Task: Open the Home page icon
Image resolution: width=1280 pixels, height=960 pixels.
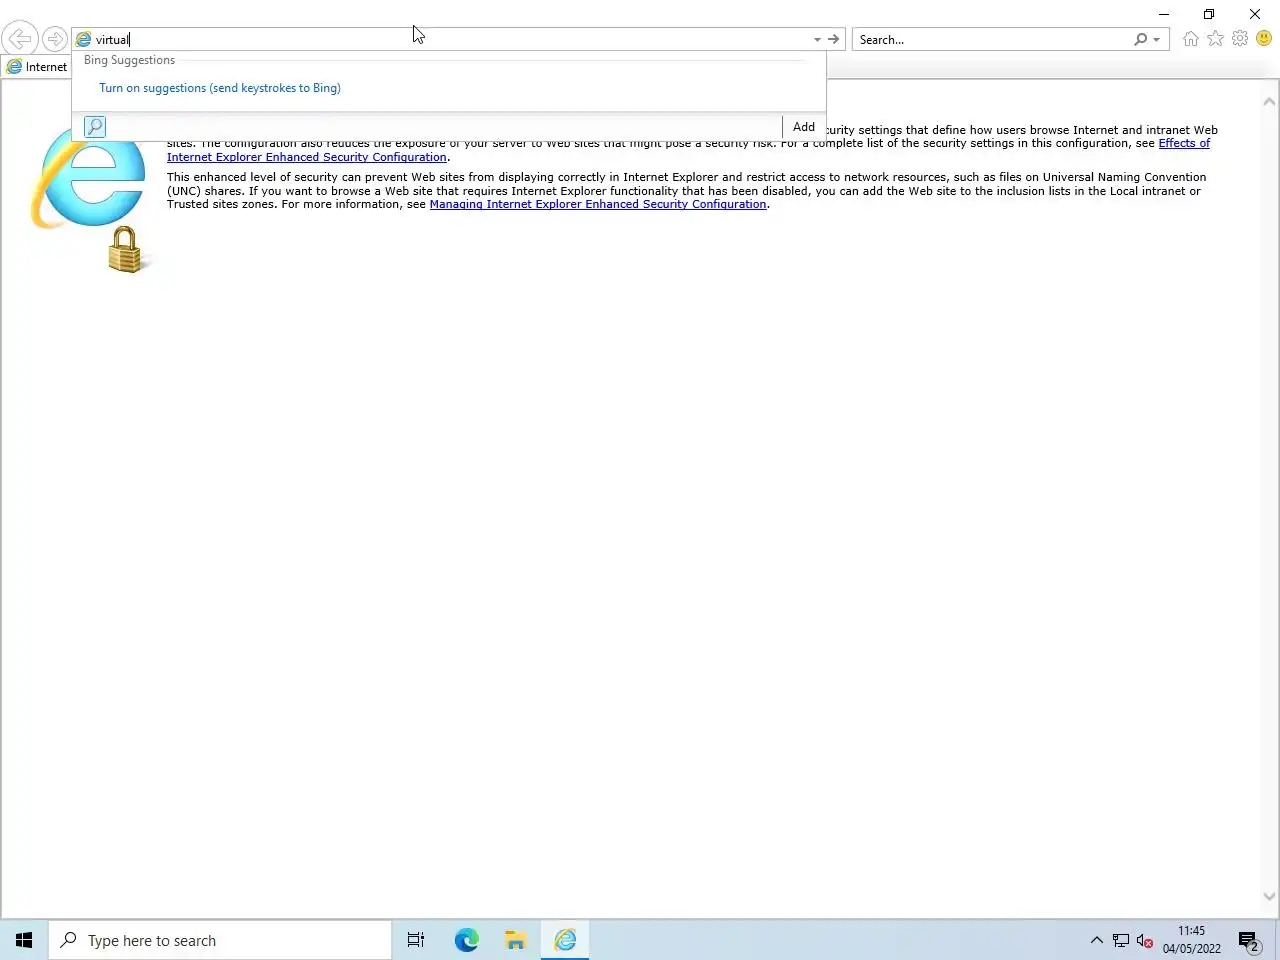Action: pyautogui.click(x=1190, y=39)
